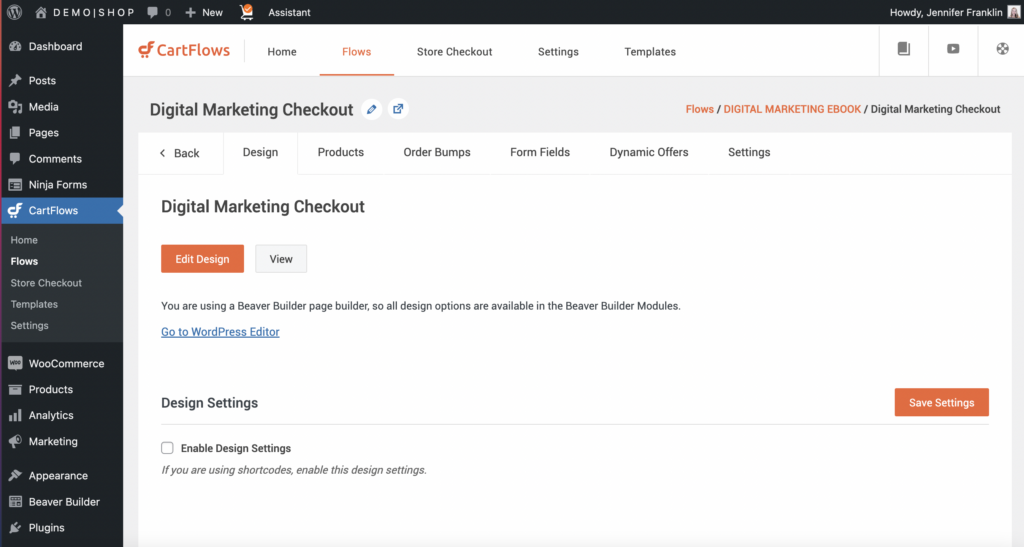1024x547 pixels.
Task: Click the Edit Design button
Action: click(202, 258)
